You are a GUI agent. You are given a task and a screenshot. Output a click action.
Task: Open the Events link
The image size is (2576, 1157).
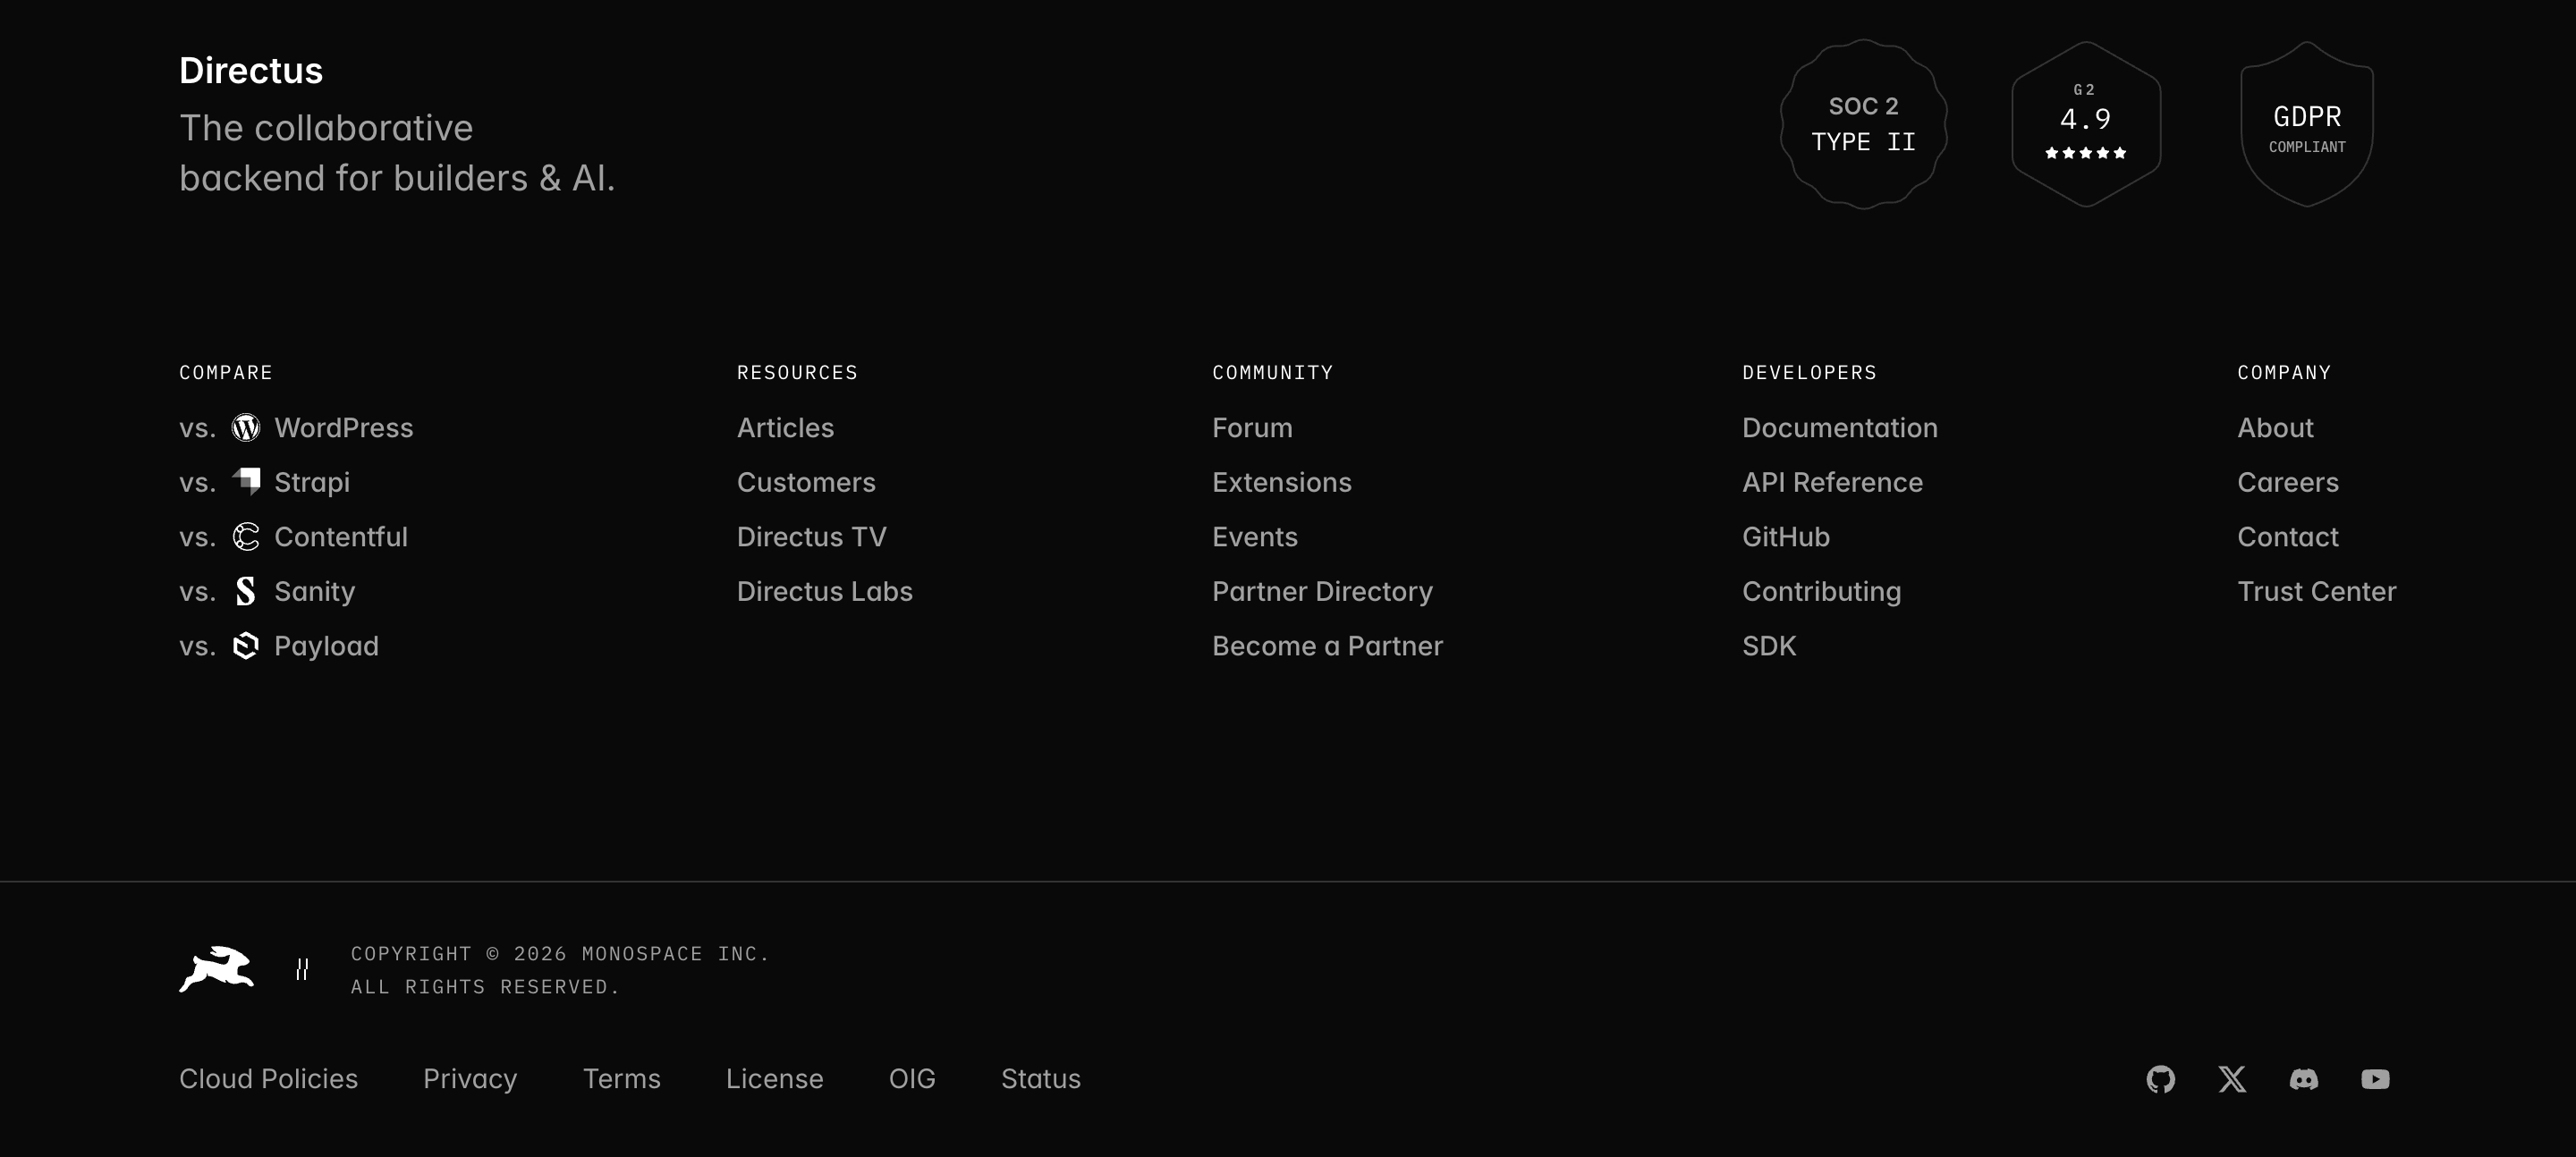[1255, 537]
